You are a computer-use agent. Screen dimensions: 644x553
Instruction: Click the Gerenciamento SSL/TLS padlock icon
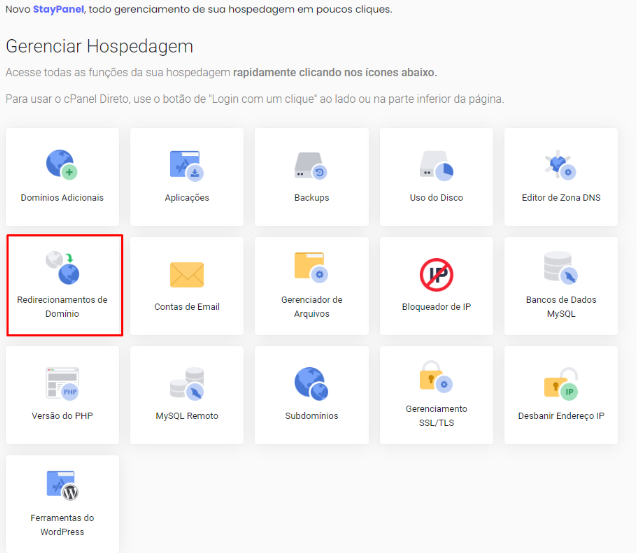click(436, 376)
